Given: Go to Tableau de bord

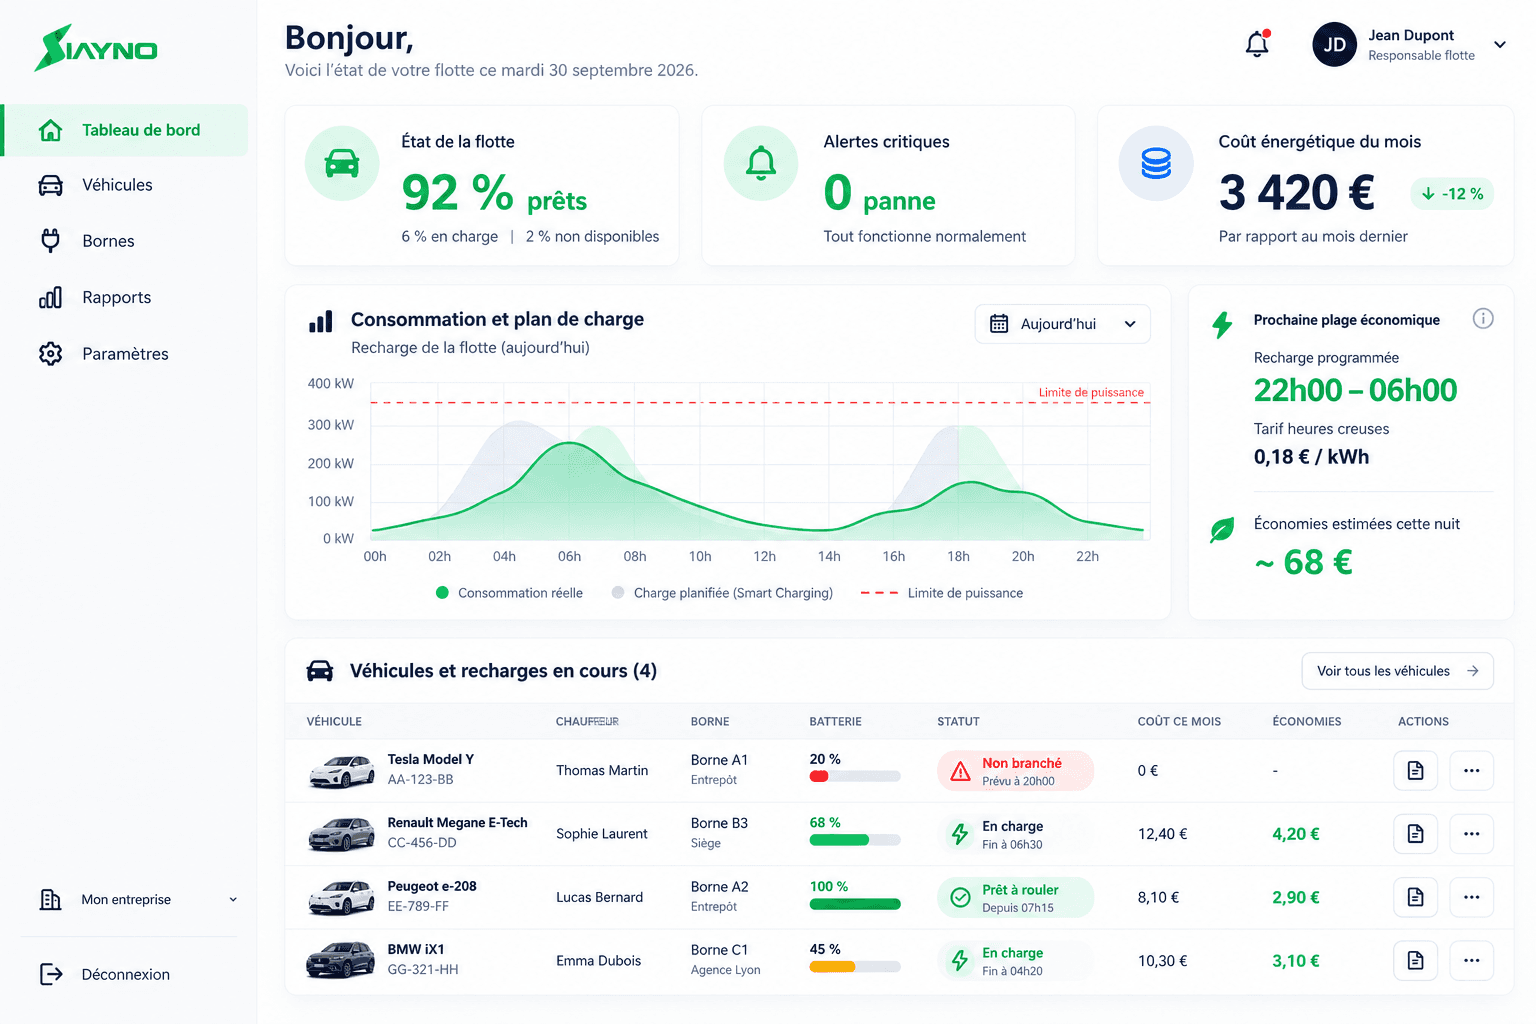Looking at the screenshot, I should pos(126,130).
